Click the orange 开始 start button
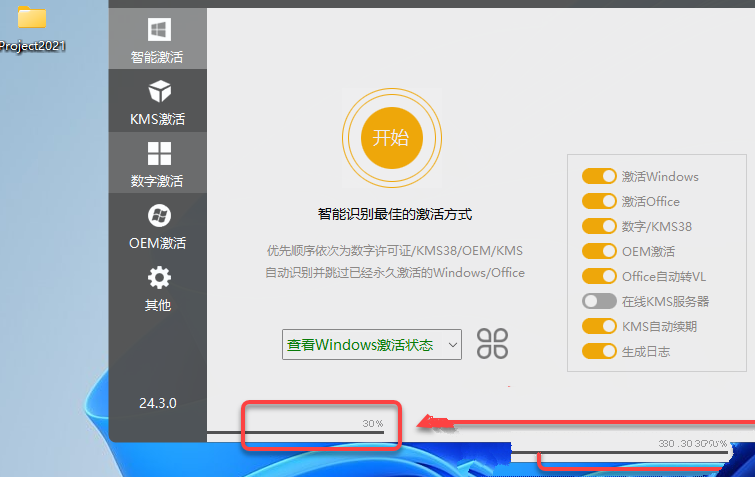Image resolution: width=755 pixels, height=477 pixels. pyautogui.click(x=392, y=138)
